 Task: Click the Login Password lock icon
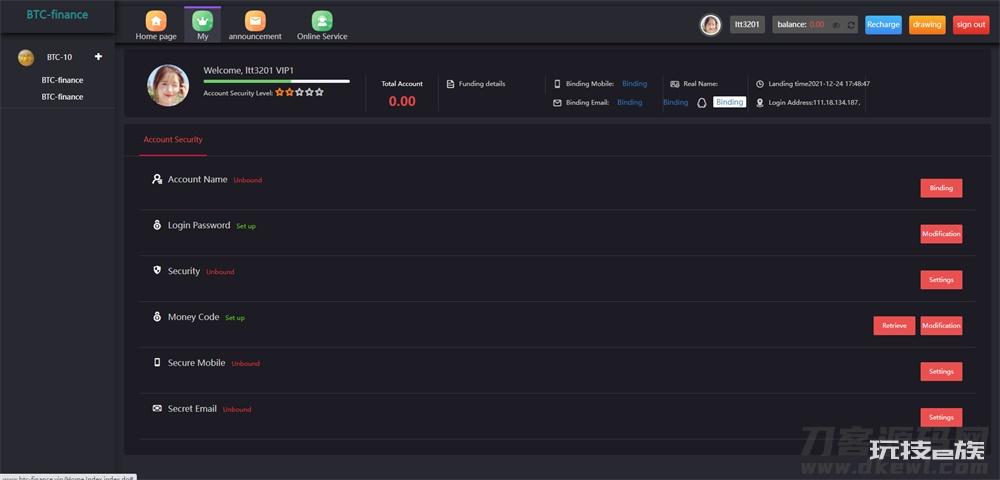(157, 225)
